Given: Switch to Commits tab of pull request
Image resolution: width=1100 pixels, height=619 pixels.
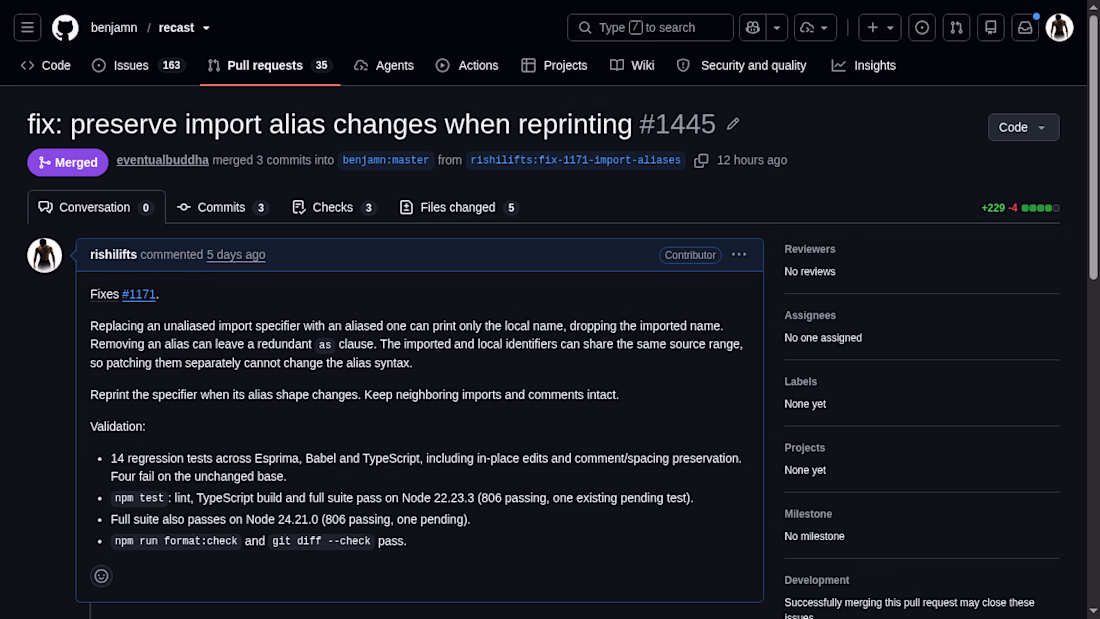Looking at the screenshot, I should [x=222, y=208].
